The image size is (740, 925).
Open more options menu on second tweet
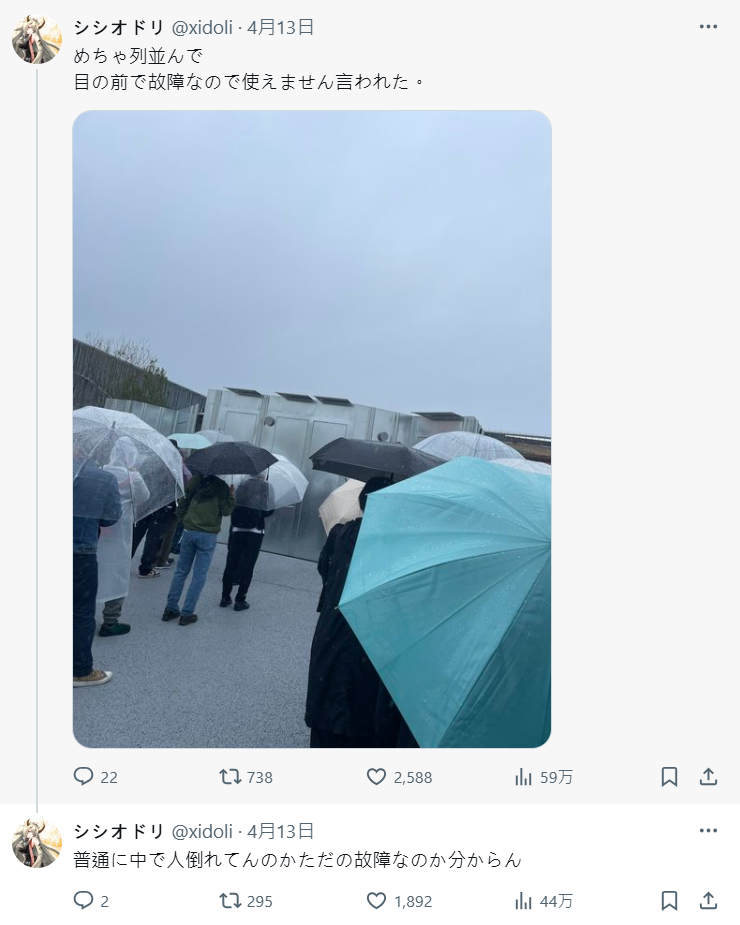(x=708, y=831)
